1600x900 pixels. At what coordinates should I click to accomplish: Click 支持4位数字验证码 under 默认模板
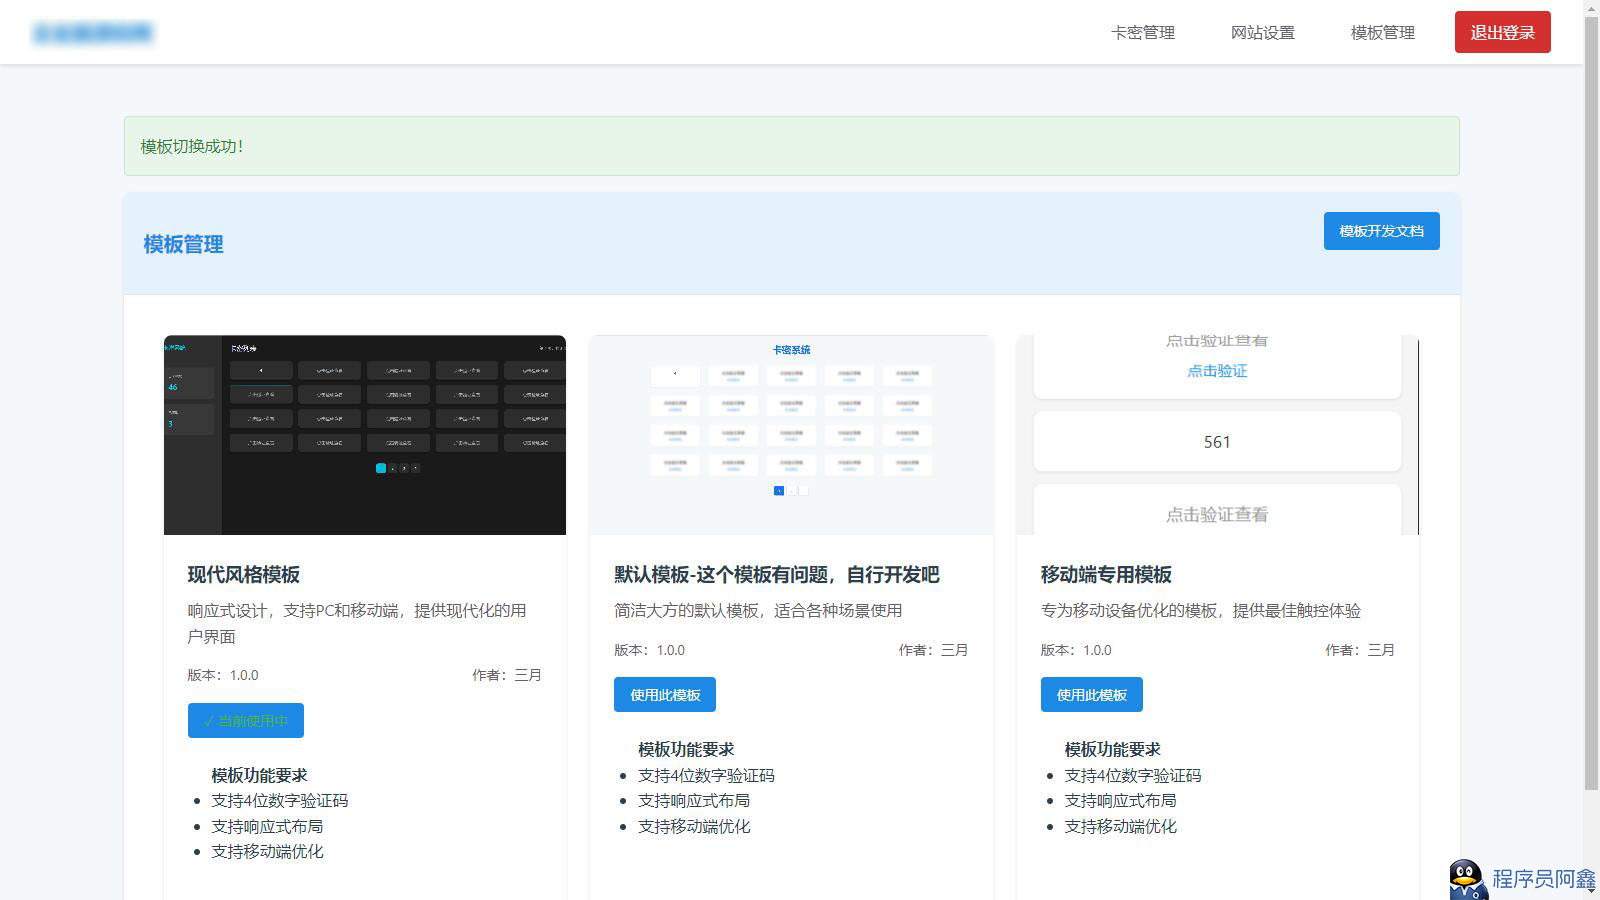tap(706, 775)
